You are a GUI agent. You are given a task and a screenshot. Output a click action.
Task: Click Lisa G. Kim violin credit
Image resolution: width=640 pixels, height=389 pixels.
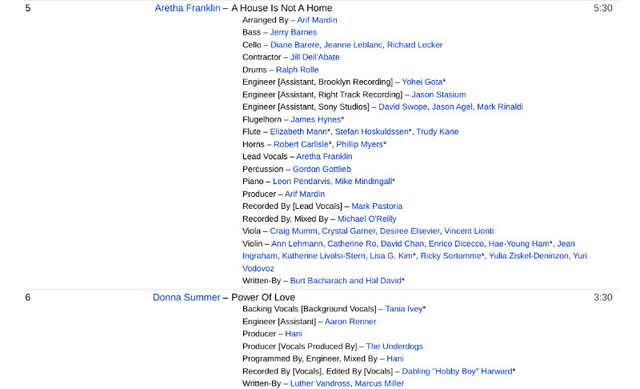pos(391,256)
